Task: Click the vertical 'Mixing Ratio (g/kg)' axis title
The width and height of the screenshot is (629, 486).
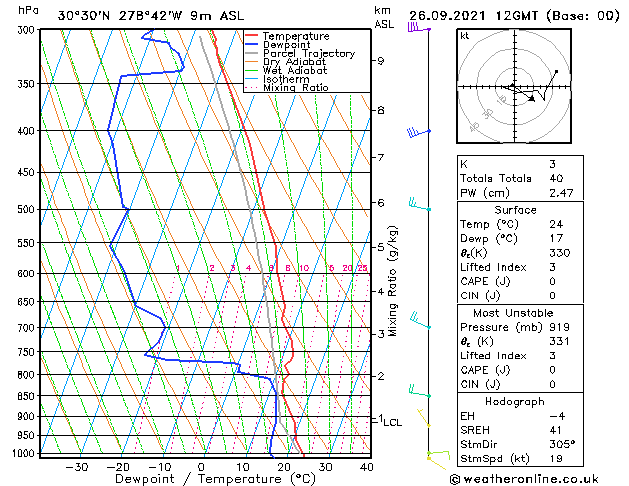Action: [392, 281]
